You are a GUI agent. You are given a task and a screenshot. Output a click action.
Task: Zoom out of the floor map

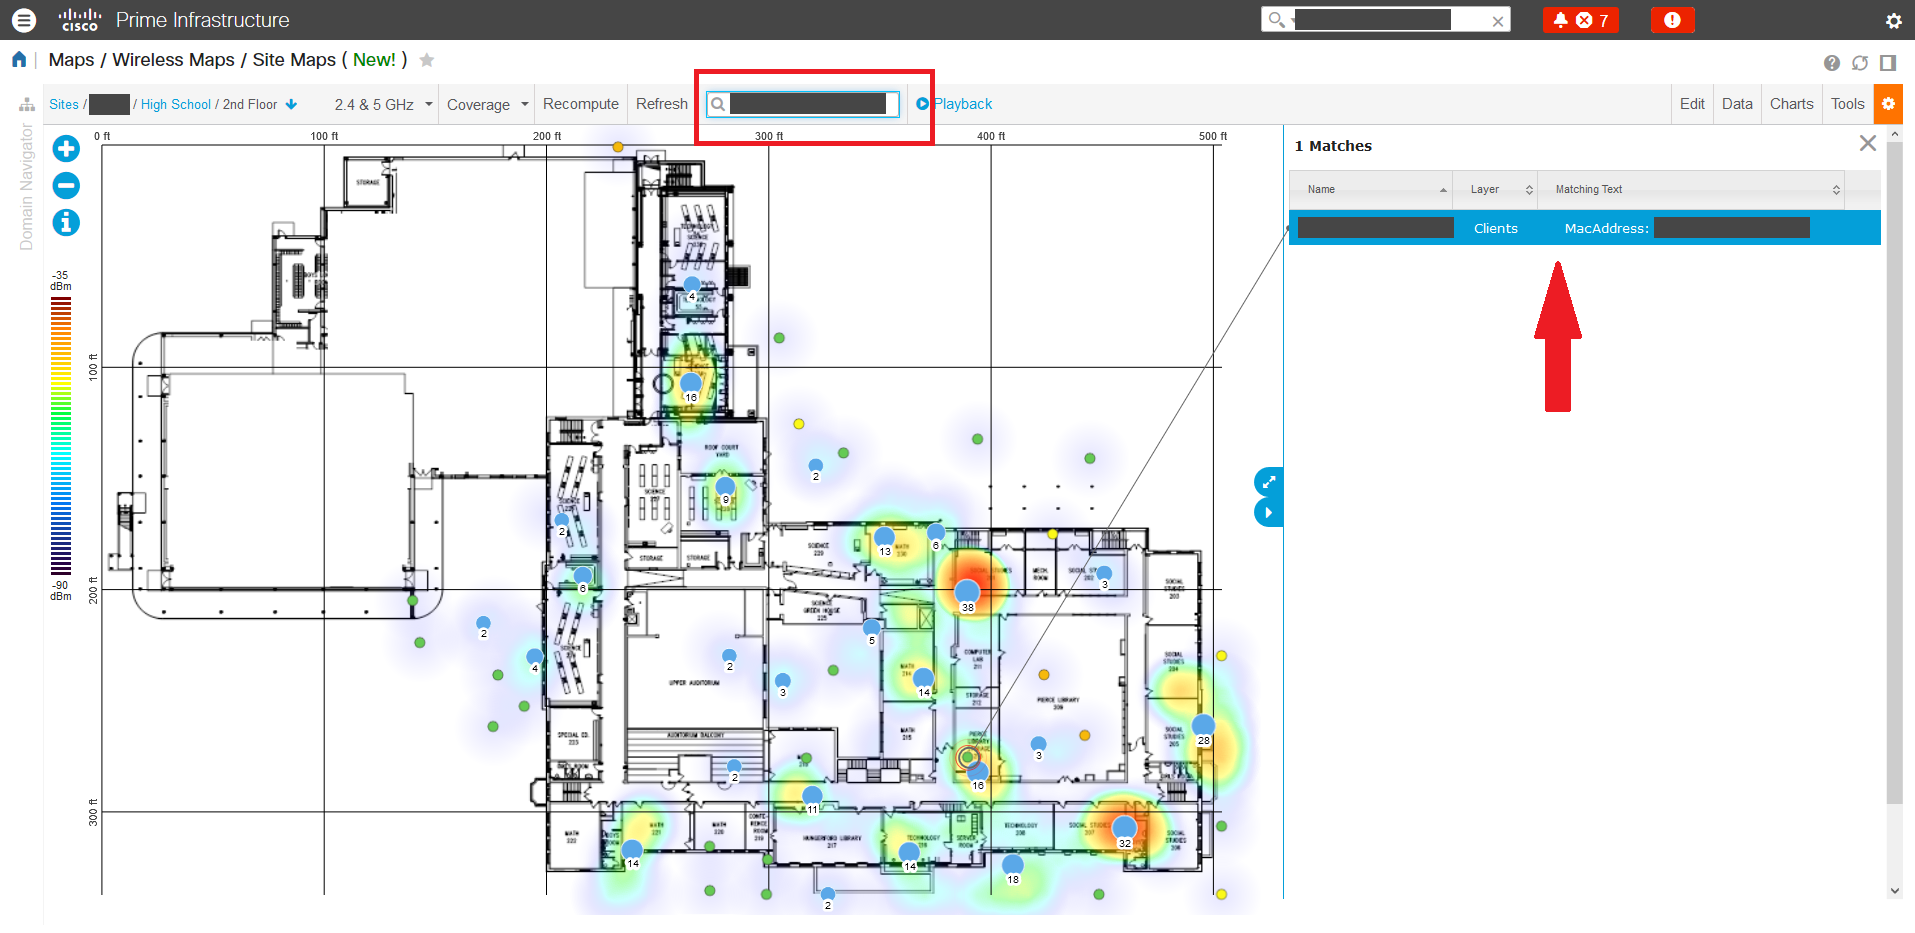[65, 185]
